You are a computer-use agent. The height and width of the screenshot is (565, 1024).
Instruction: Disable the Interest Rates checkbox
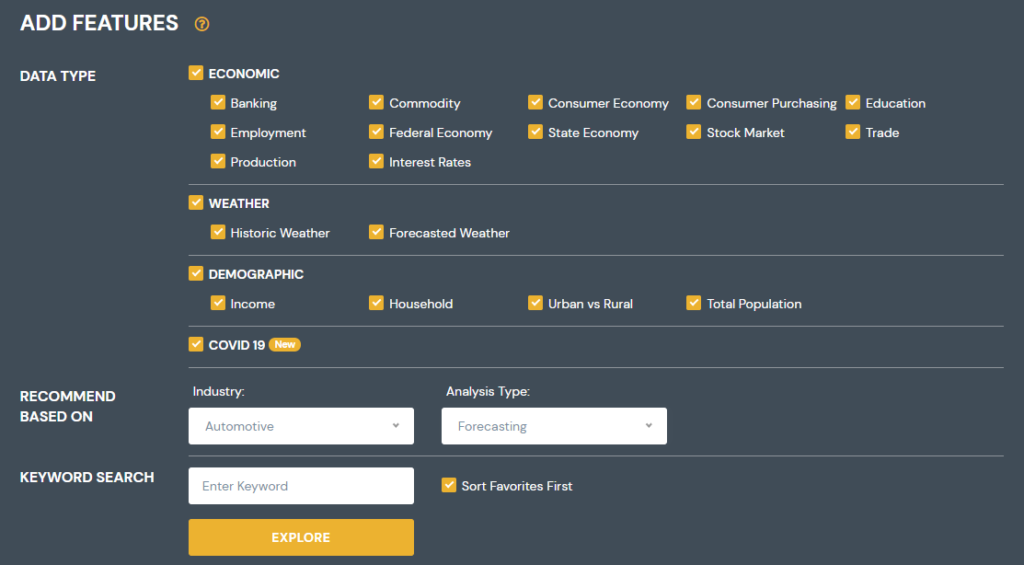pos(376,161)
